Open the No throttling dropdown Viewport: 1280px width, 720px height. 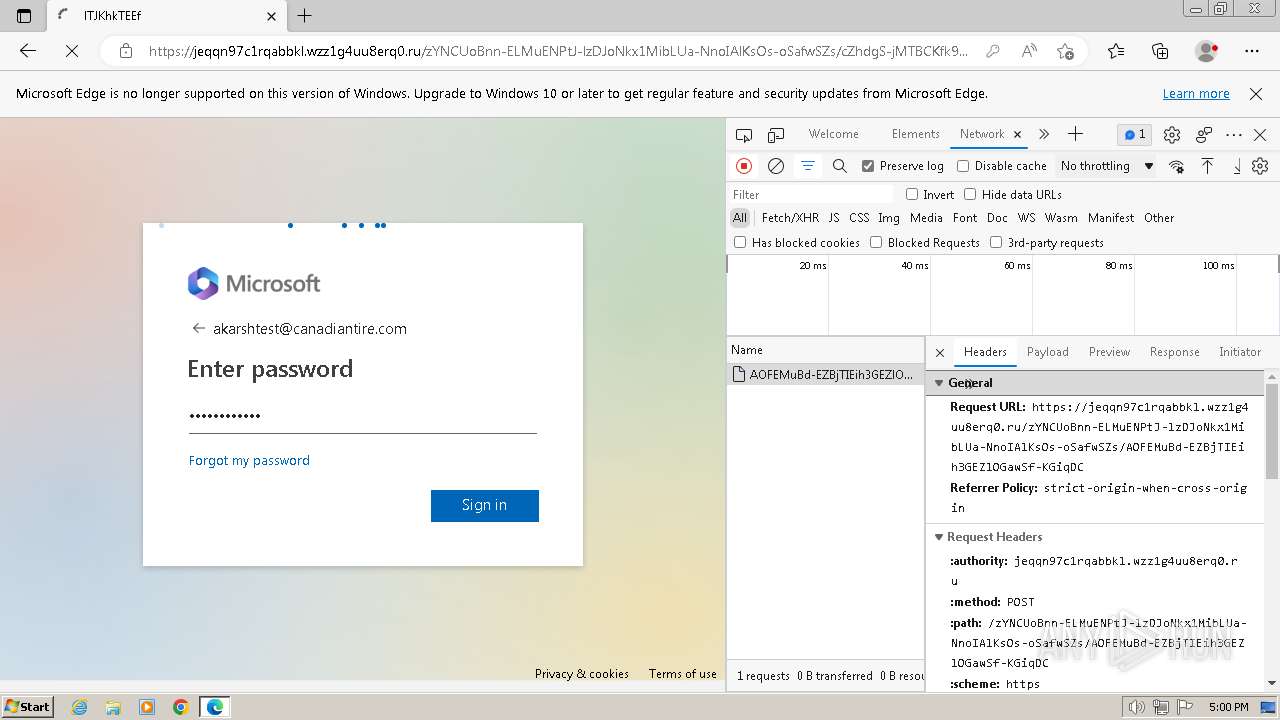coord(1107,166)
